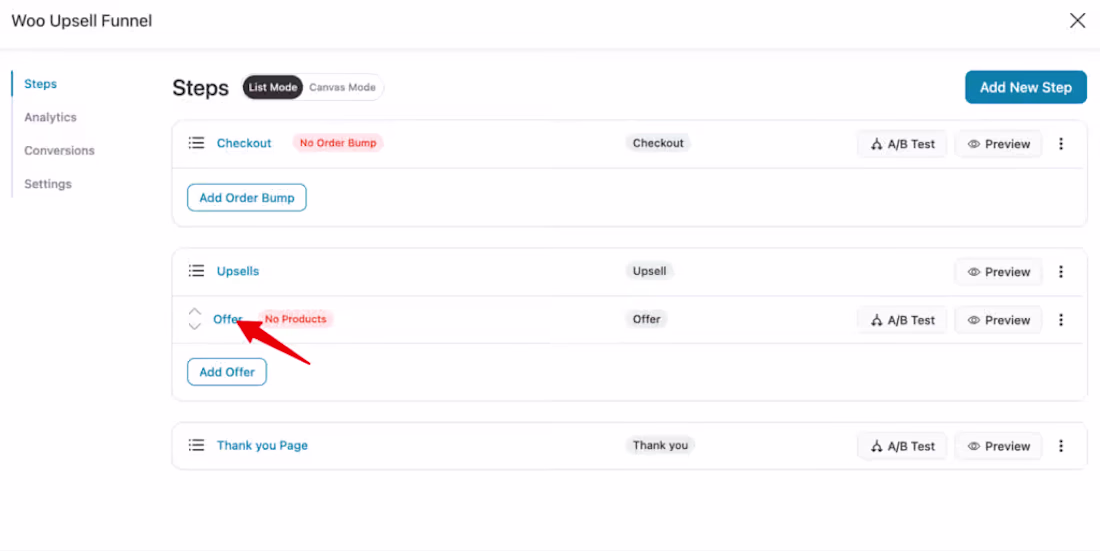Open the three-dot menu for Thank you Page
1100x551 pixels.
pyautogui.click(x=1061, y=446)
